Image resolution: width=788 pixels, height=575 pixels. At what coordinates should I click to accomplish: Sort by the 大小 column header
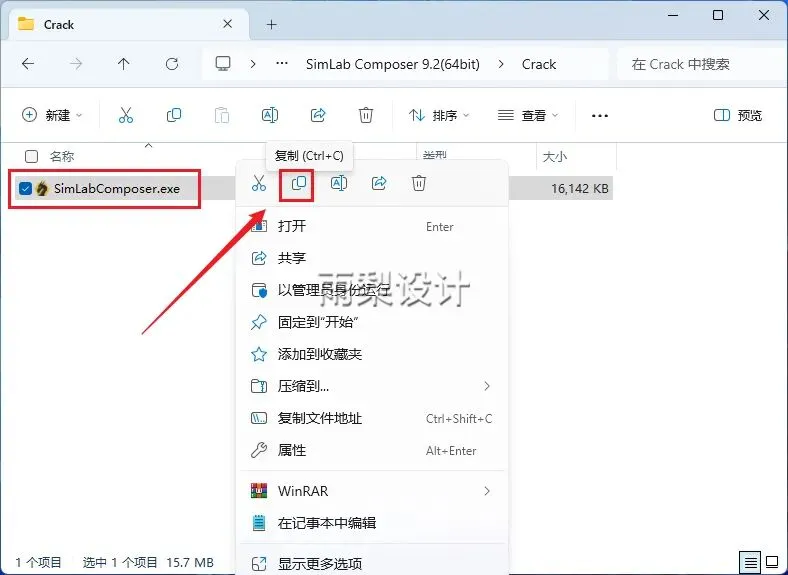(555, 157)
